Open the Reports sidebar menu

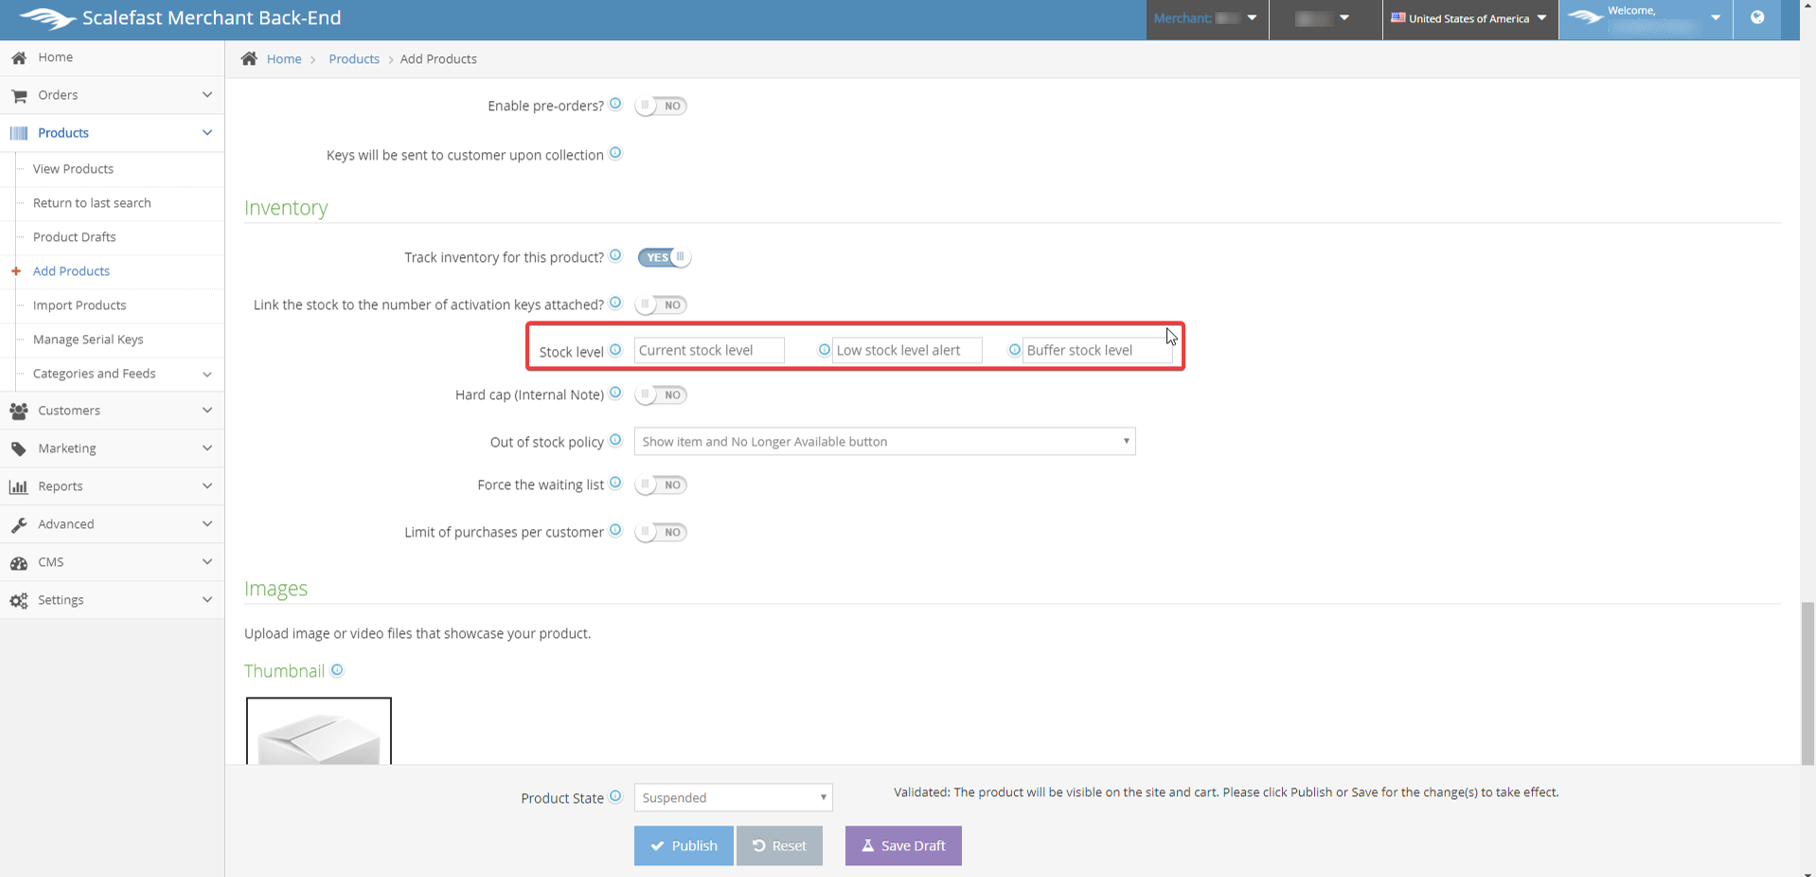pyautogui.click(x=112, y=486)
